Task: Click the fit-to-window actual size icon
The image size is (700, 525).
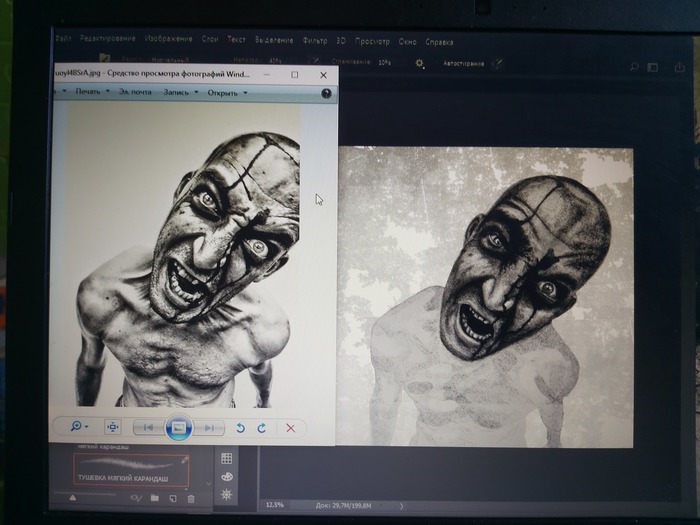Action: coord(112,427)
